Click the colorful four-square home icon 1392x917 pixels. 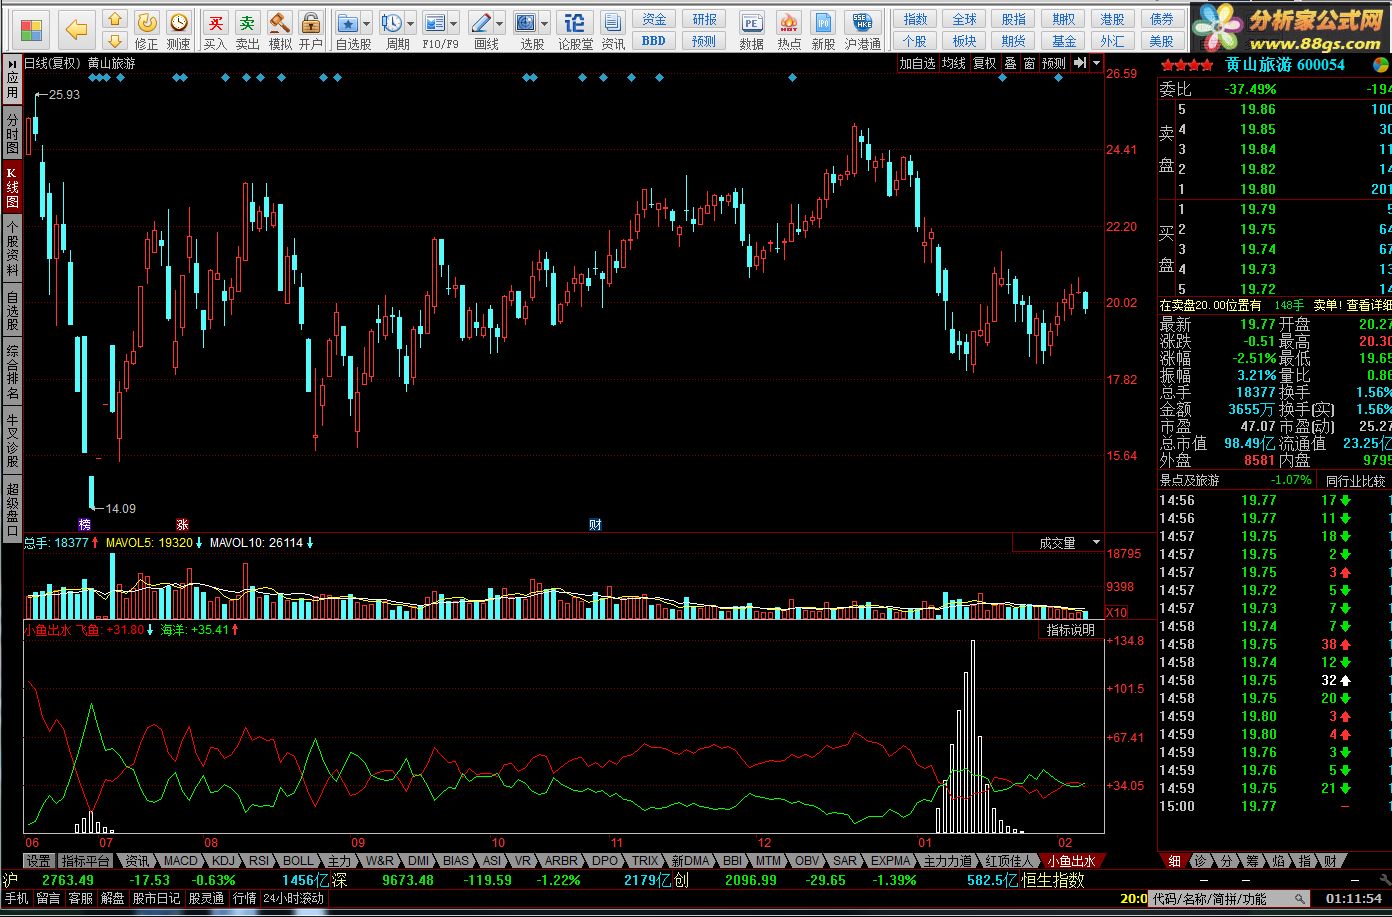pos(32,29)
